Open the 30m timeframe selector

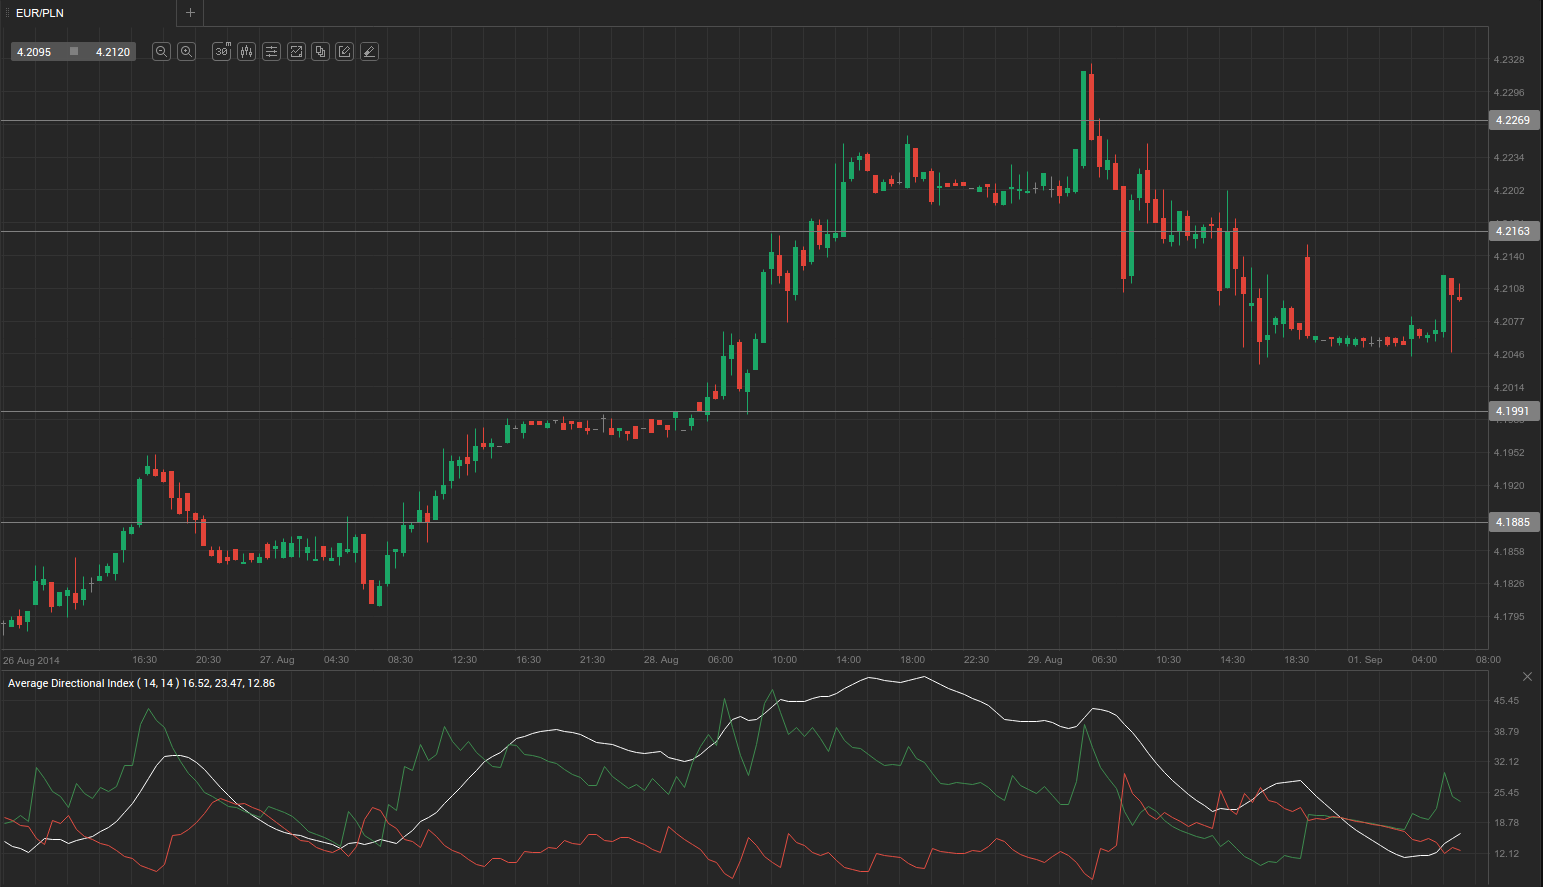(x=221, y=51)
